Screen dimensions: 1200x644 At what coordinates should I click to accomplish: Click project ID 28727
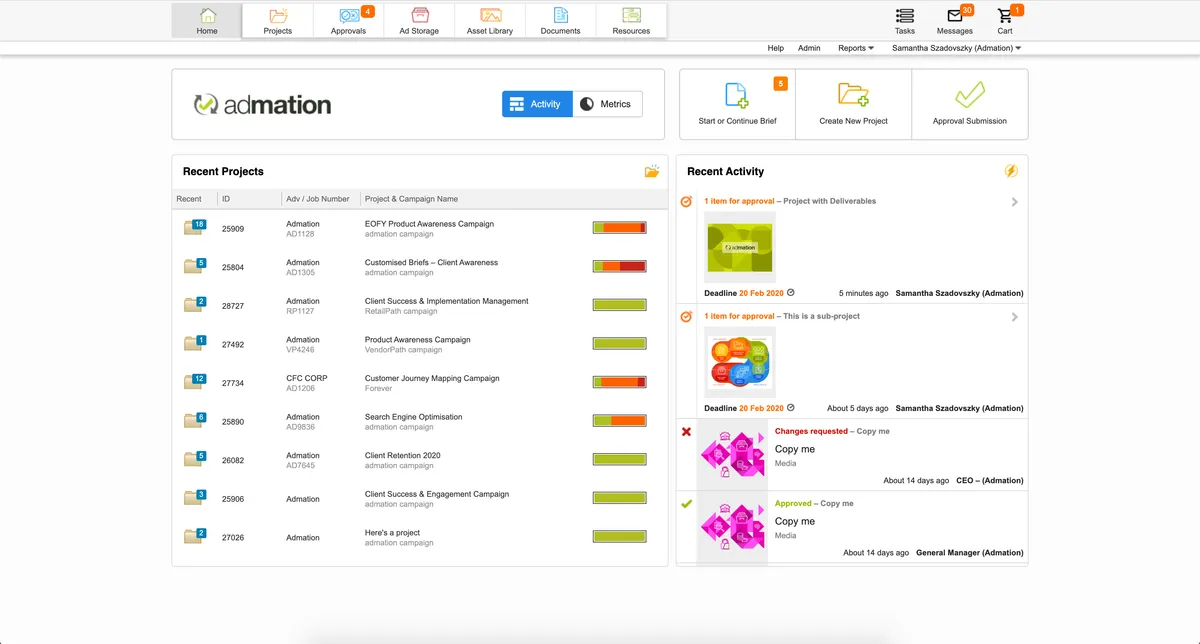point(233,305)
